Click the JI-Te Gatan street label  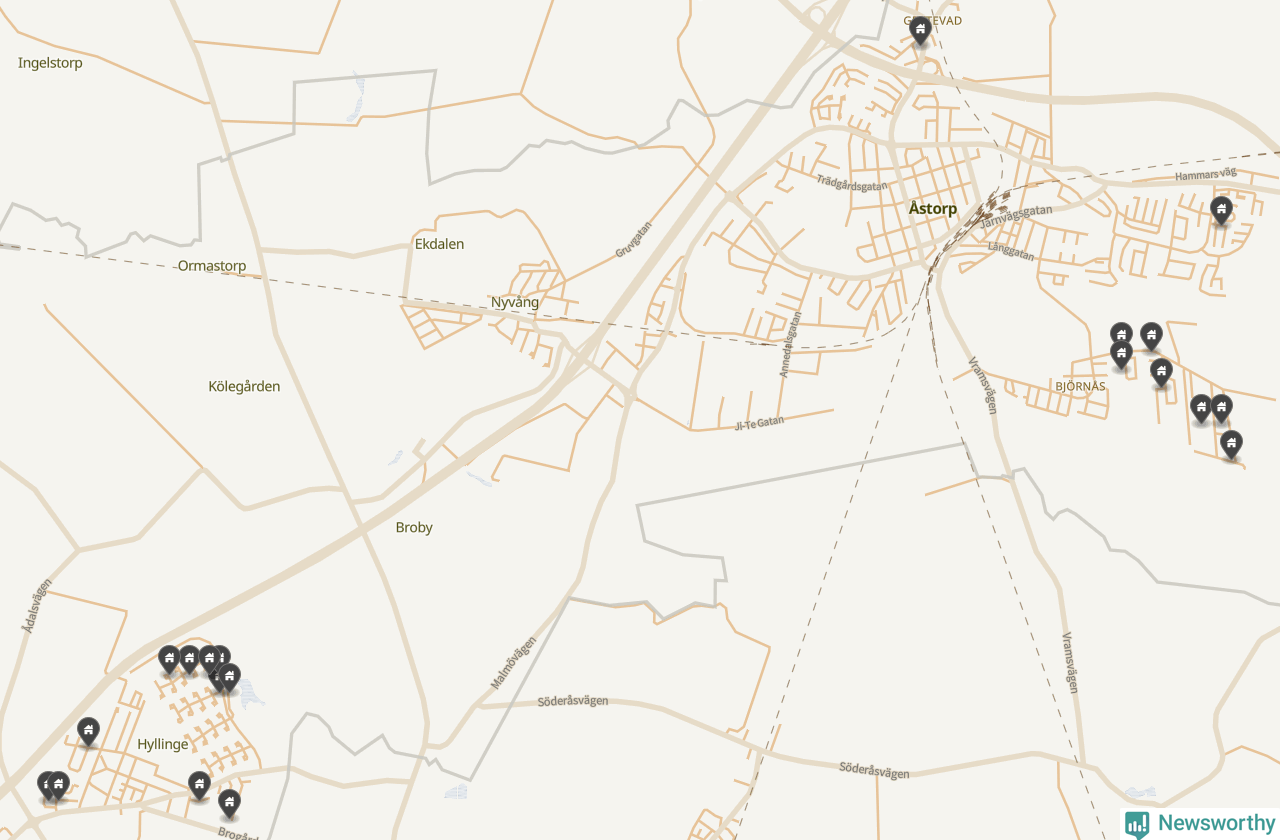point(759,423)
